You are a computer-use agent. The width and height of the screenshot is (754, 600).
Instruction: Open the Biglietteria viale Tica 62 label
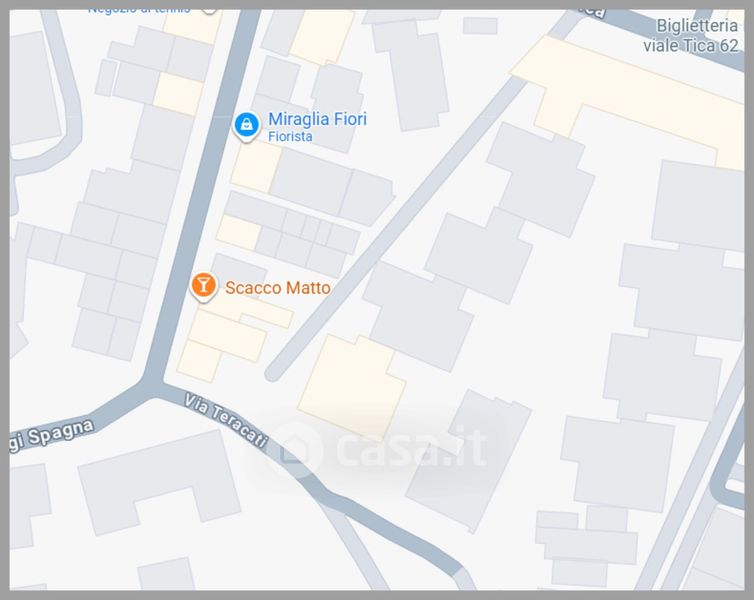pos(691,36)
